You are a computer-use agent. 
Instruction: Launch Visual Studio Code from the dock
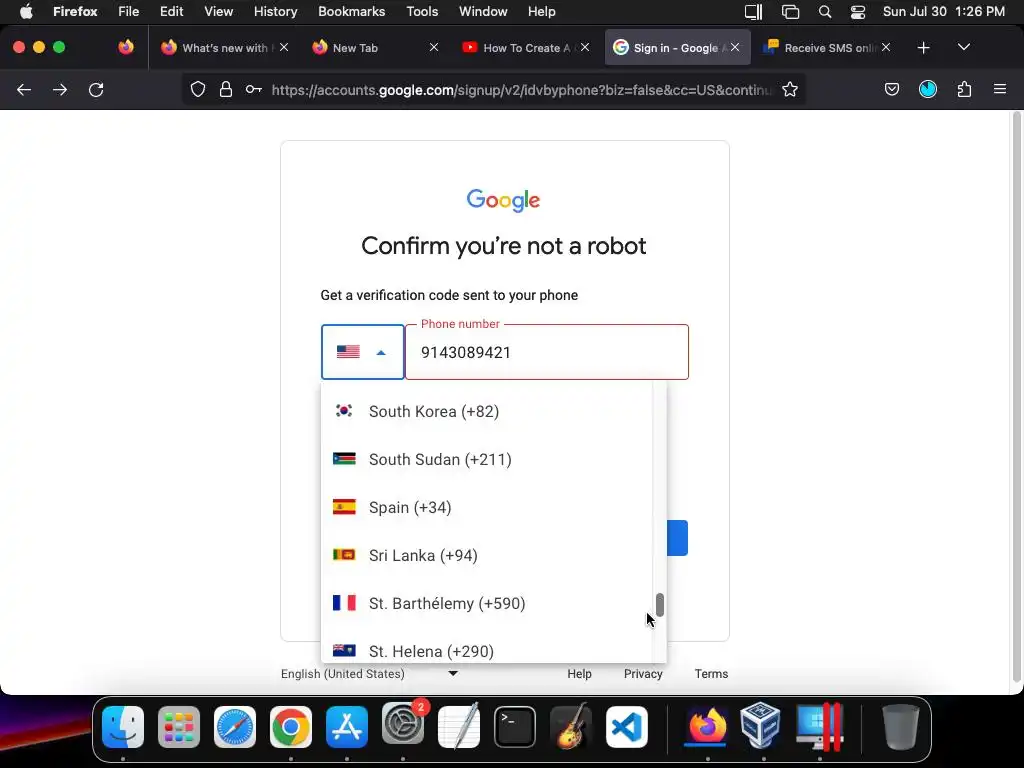click(627, 727)
